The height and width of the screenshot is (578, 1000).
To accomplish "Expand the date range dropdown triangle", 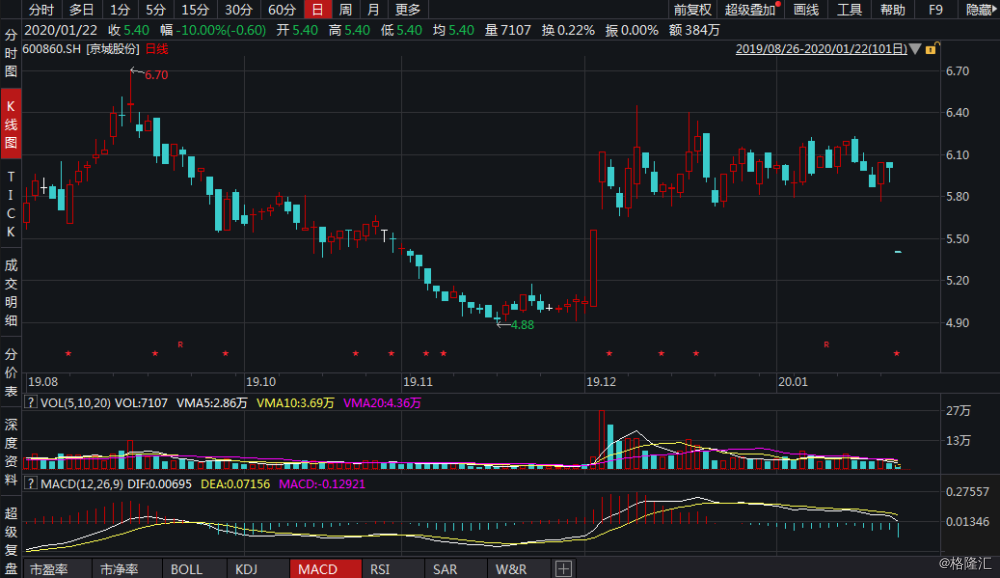I will (x=915, y=49).
